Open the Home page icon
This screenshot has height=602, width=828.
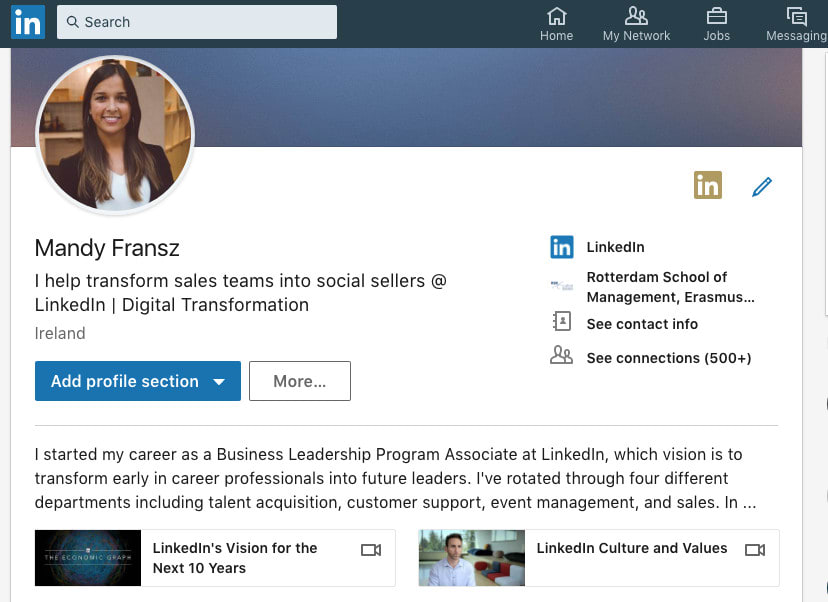point(557,17)
